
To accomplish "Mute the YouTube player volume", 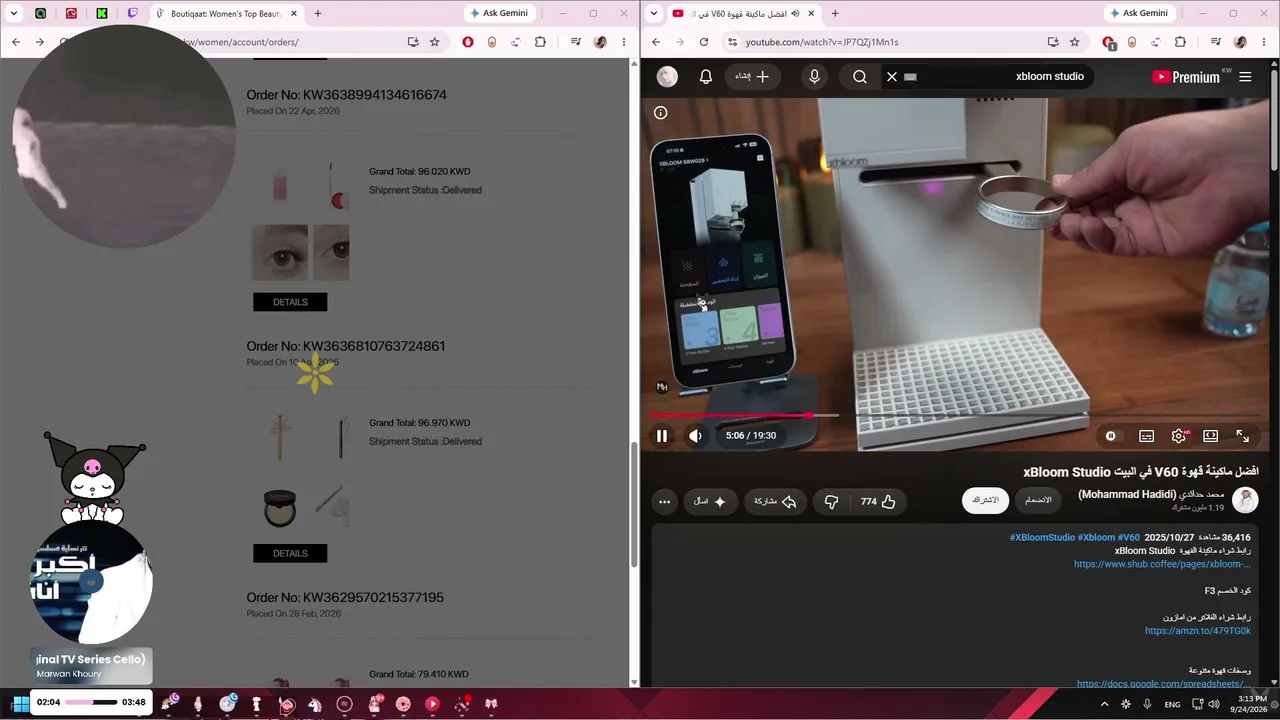I will (695, 436).
